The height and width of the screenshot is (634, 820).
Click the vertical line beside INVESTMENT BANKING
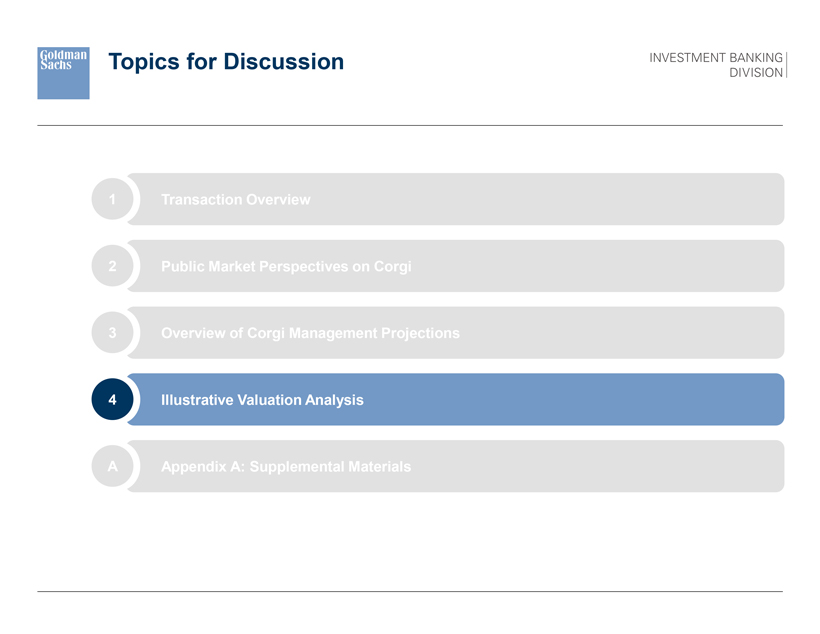788,64
